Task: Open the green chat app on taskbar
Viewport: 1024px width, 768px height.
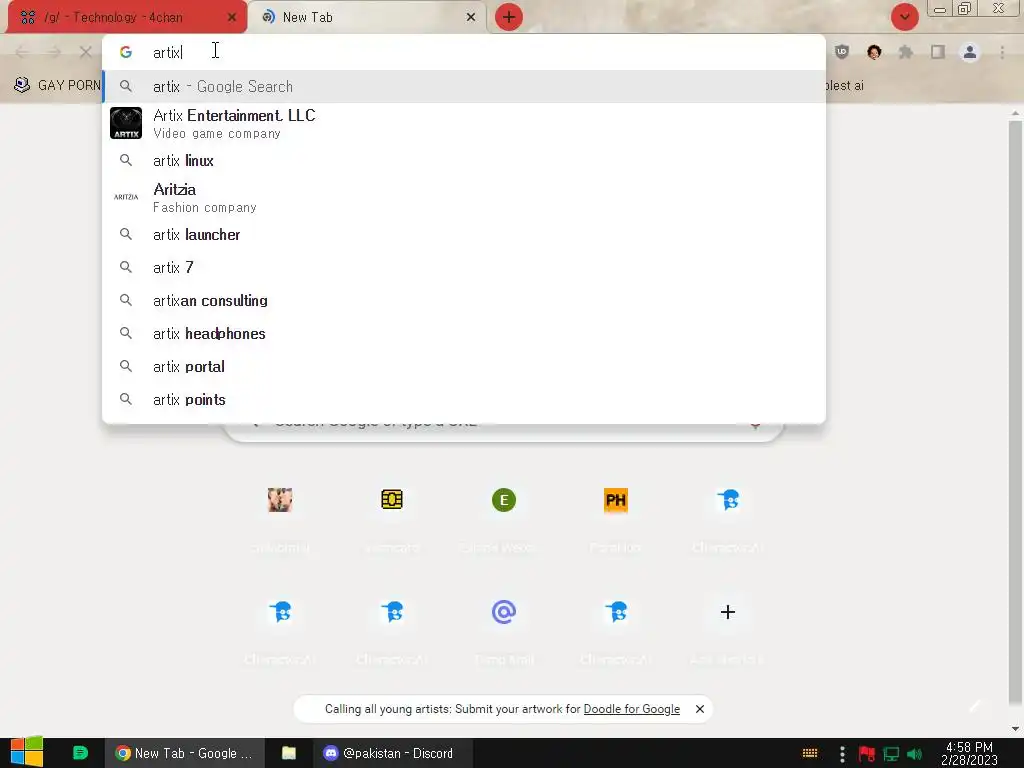Action: (80, 753)
